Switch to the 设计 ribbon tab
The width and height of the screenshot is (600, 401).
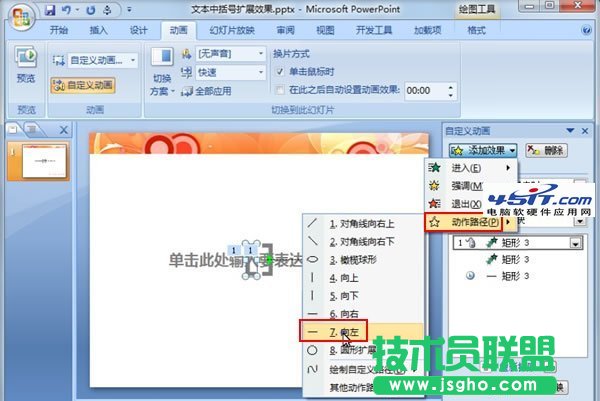pyautogui.click(x=139, y=30)
